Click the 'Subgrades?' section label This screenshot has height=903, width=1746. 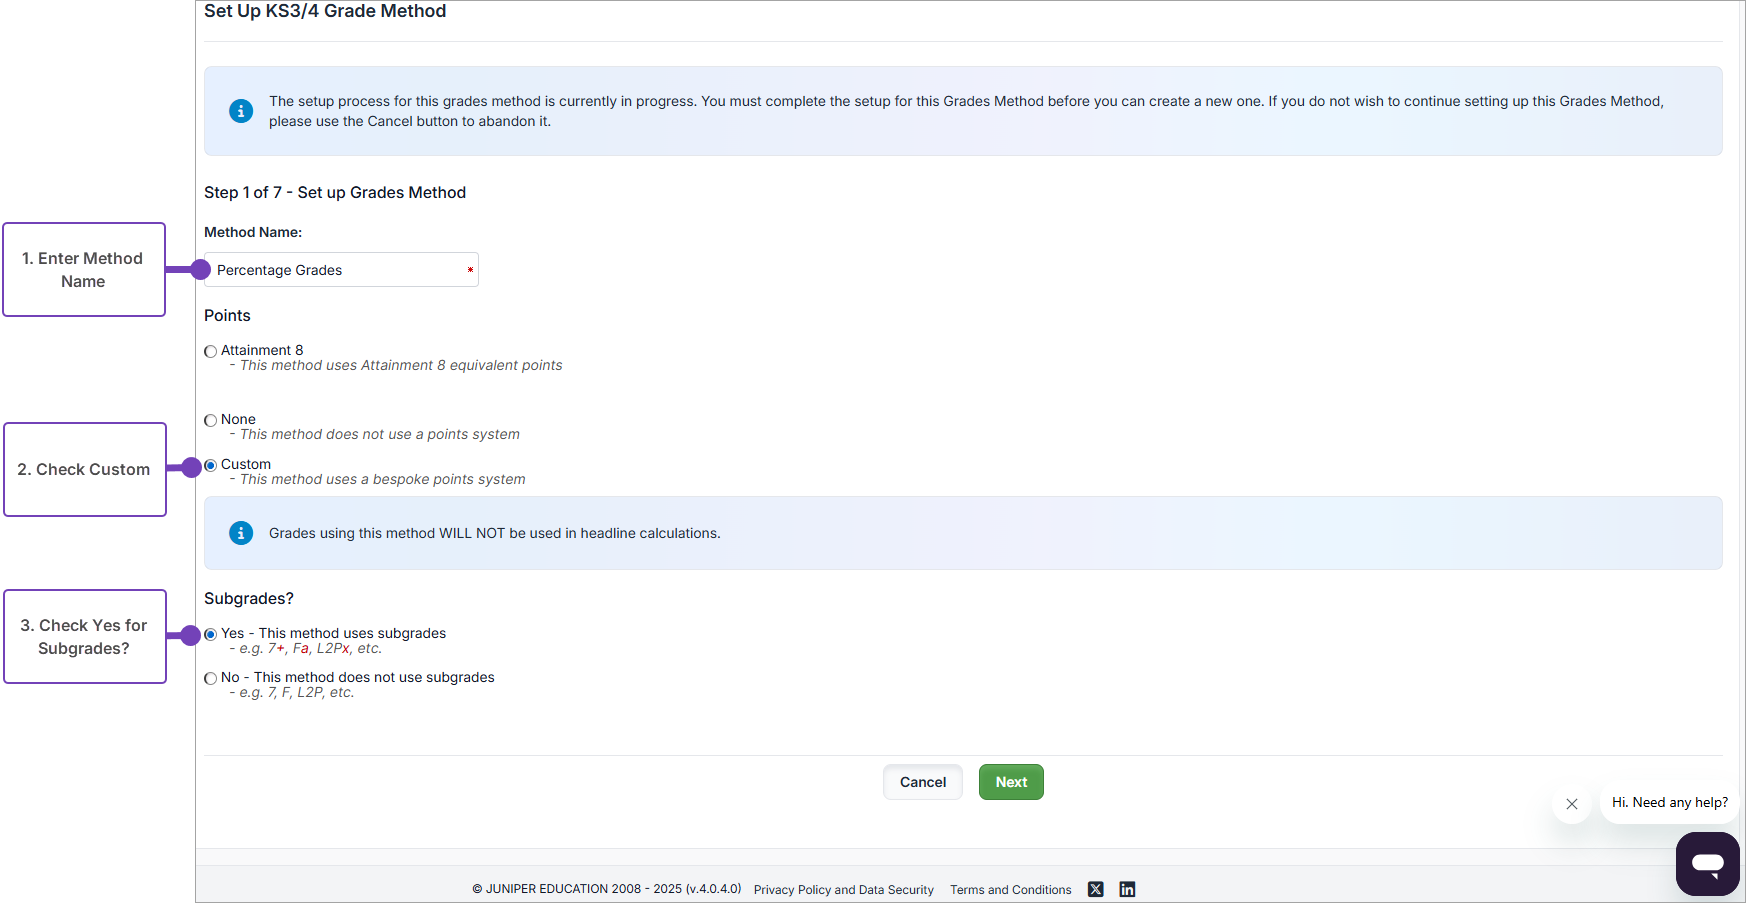click(x=249, y=598)
